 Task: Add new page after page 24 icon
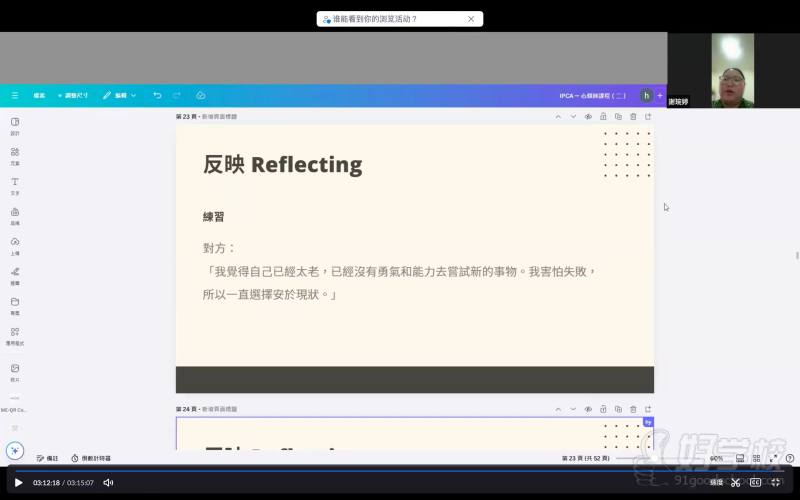648,409
